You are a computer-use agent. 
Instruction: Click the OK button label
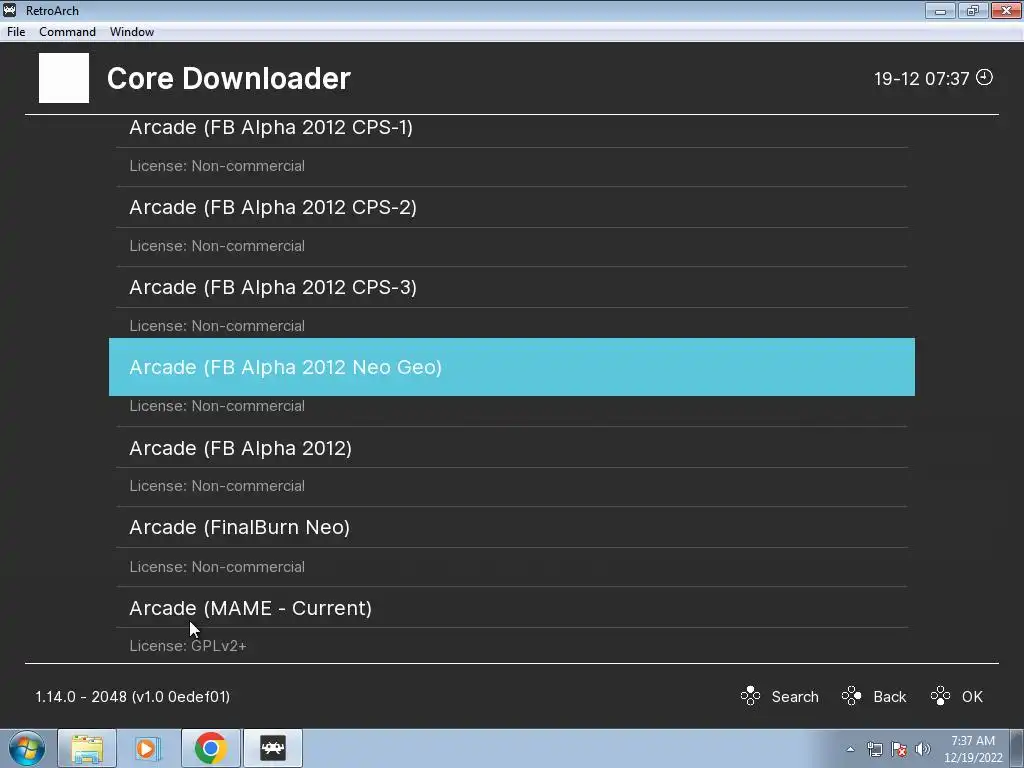pyautogui.click(x=972, y=697)
